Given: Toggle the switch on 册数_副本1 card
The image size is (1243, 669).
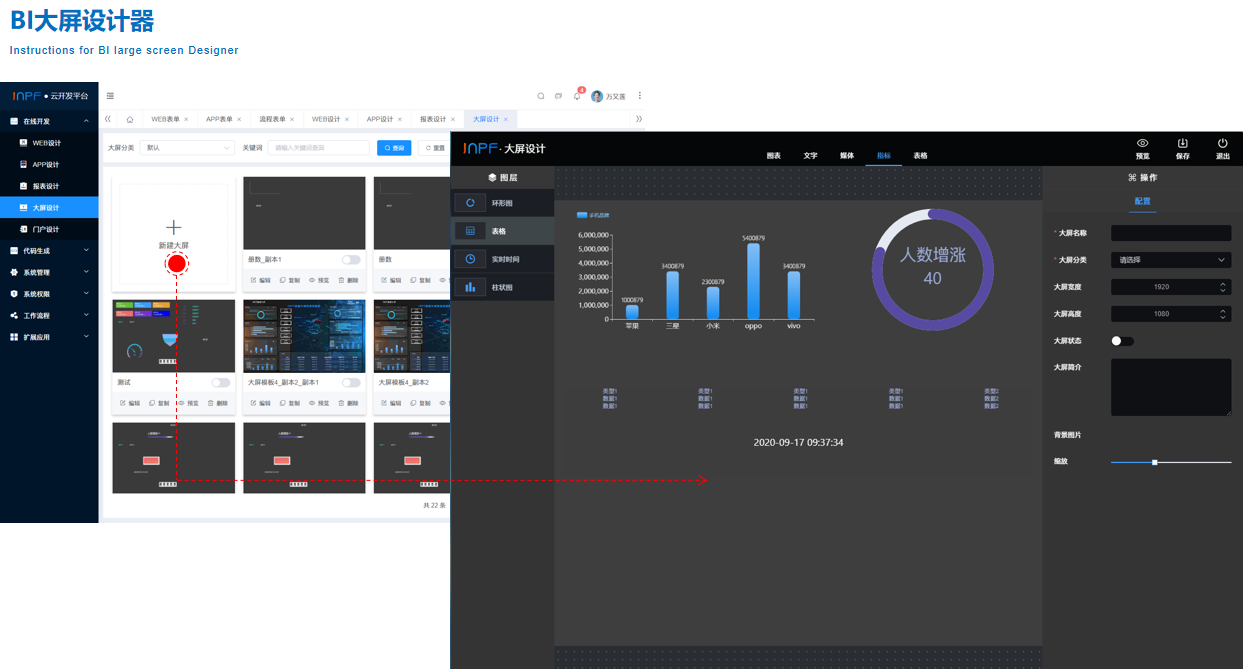Looking at the screenshot, I should coord(351,260).
